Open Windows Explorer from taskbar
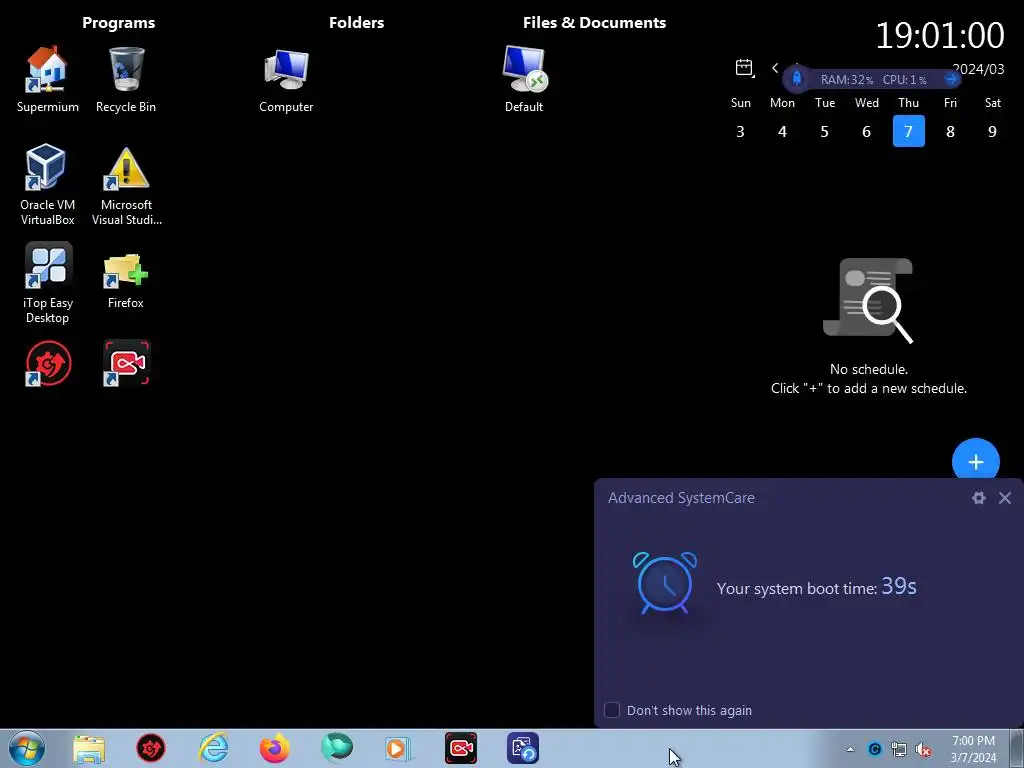This screenshot has width=1024, height=768. [x=89, y=748]
